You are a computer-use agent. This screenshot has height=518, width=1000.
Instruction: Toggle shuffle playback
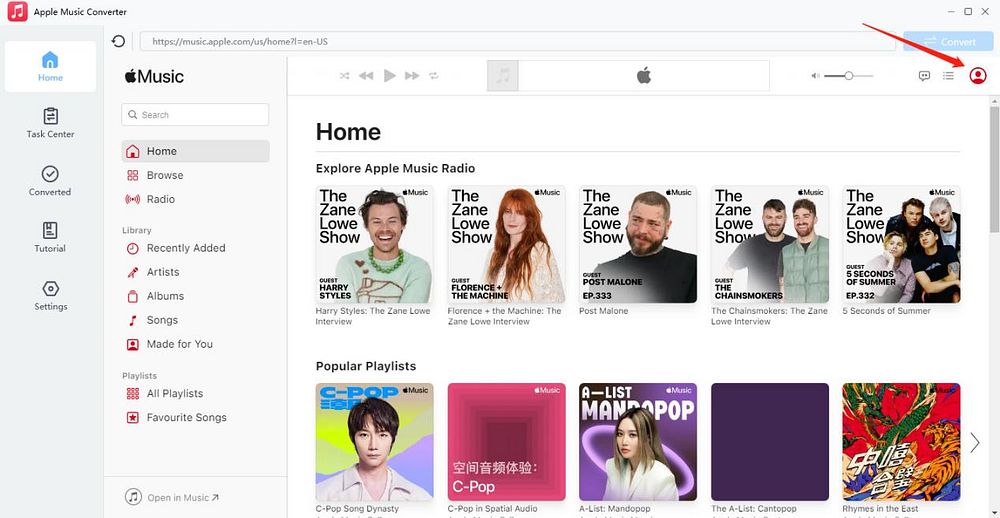pos(344,76)
